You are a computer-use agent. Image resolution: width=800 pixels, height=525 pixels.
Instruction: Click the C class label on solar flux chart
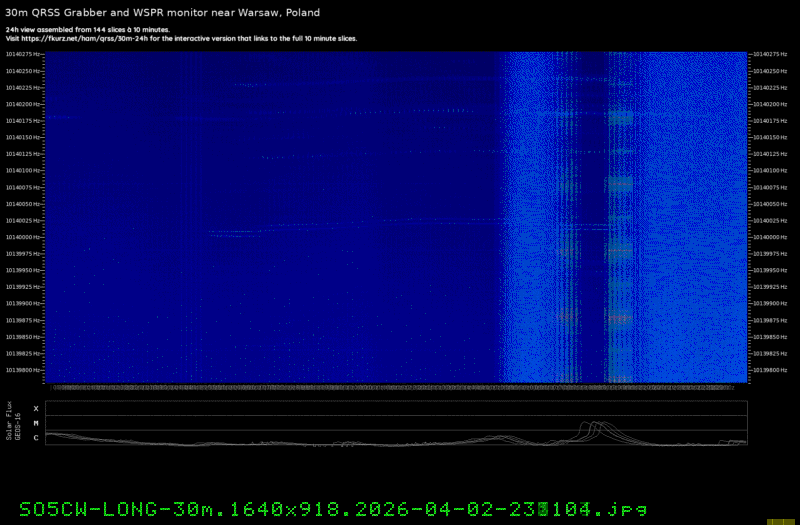tap(36, 437)
